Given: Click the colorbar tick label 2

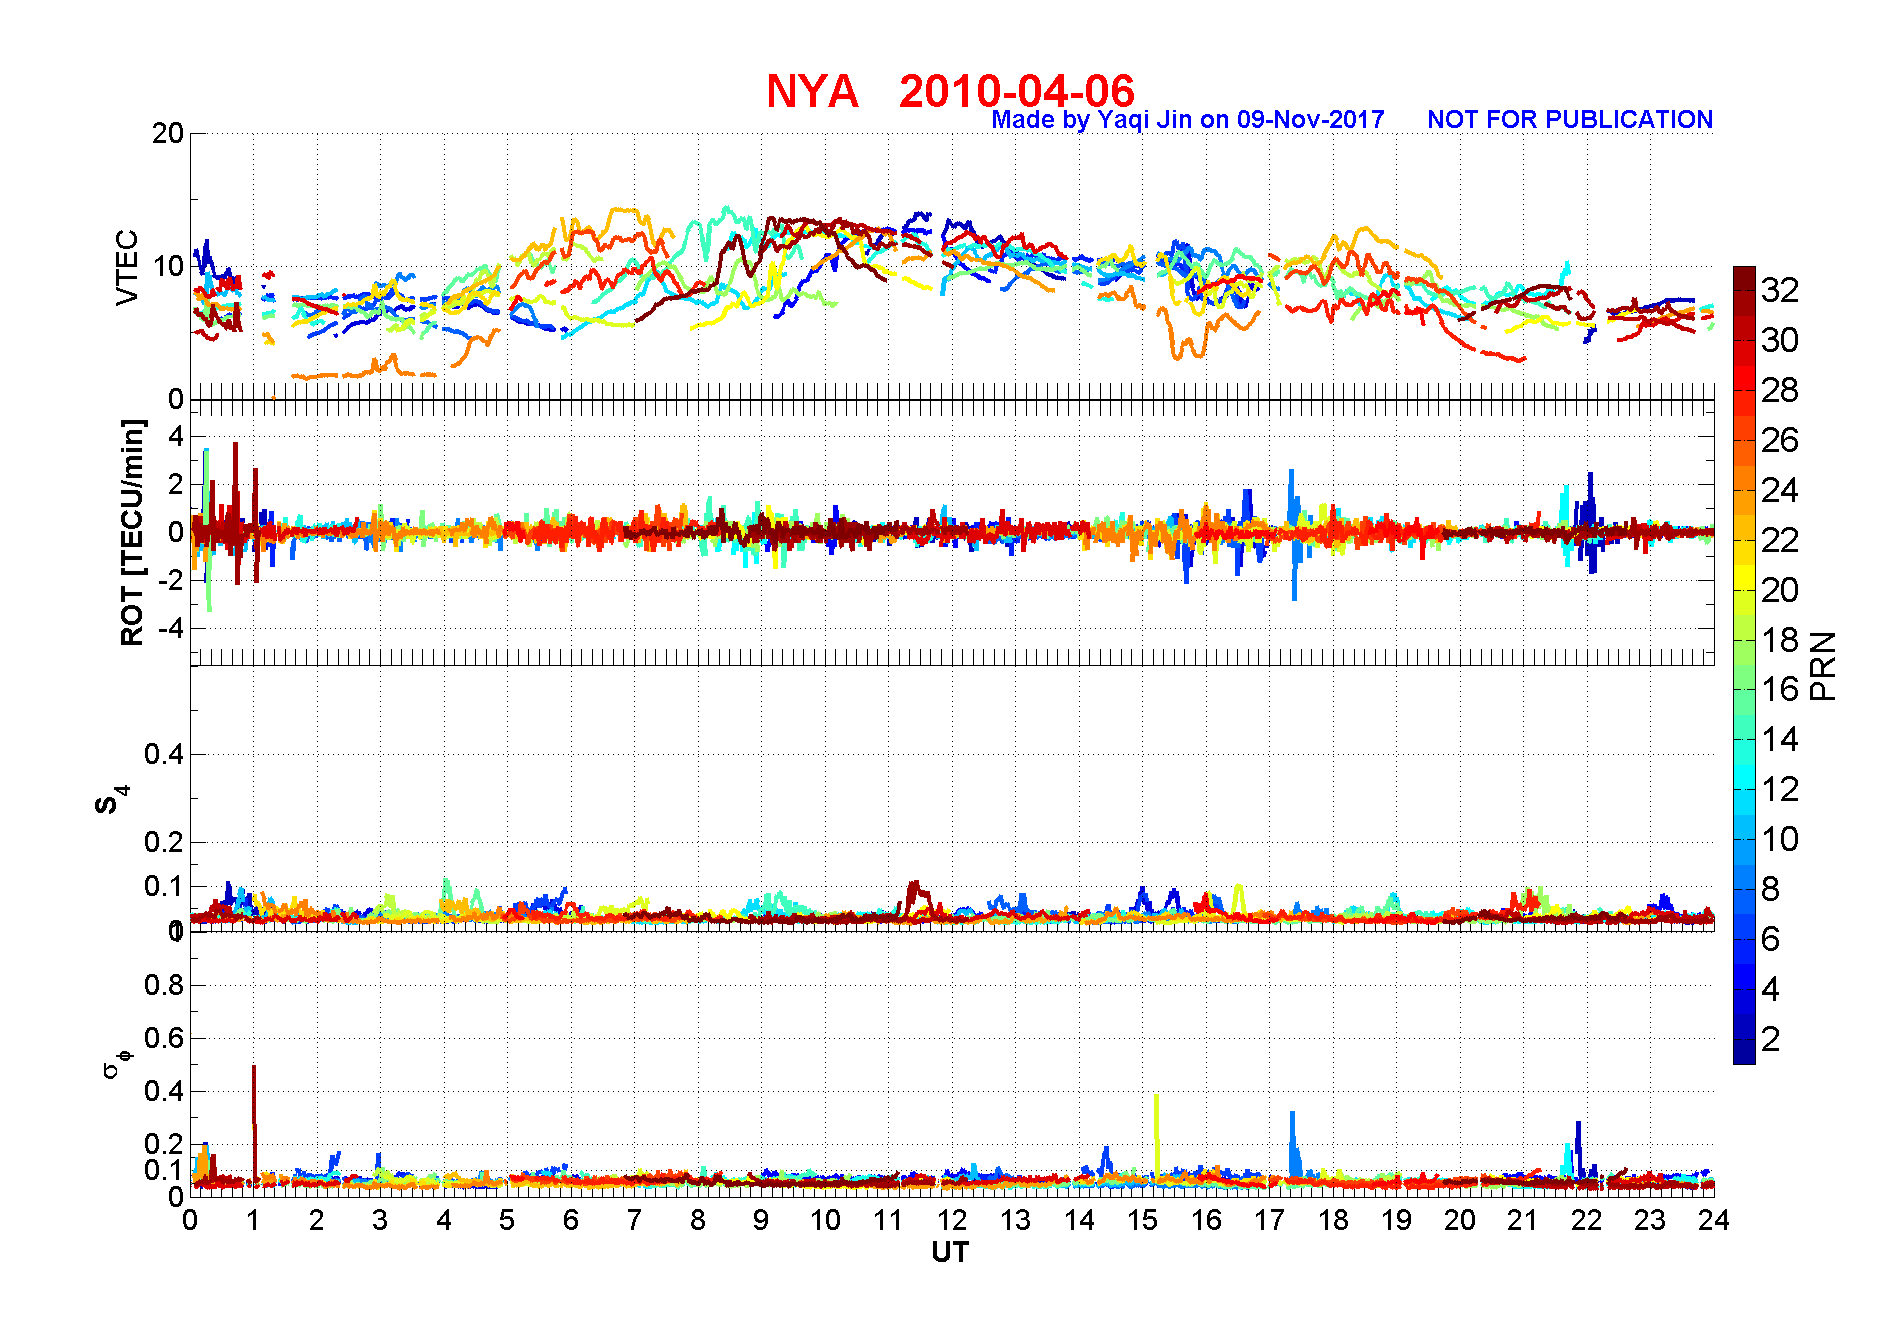Looking at the screenshot, I should 1770,1039.
